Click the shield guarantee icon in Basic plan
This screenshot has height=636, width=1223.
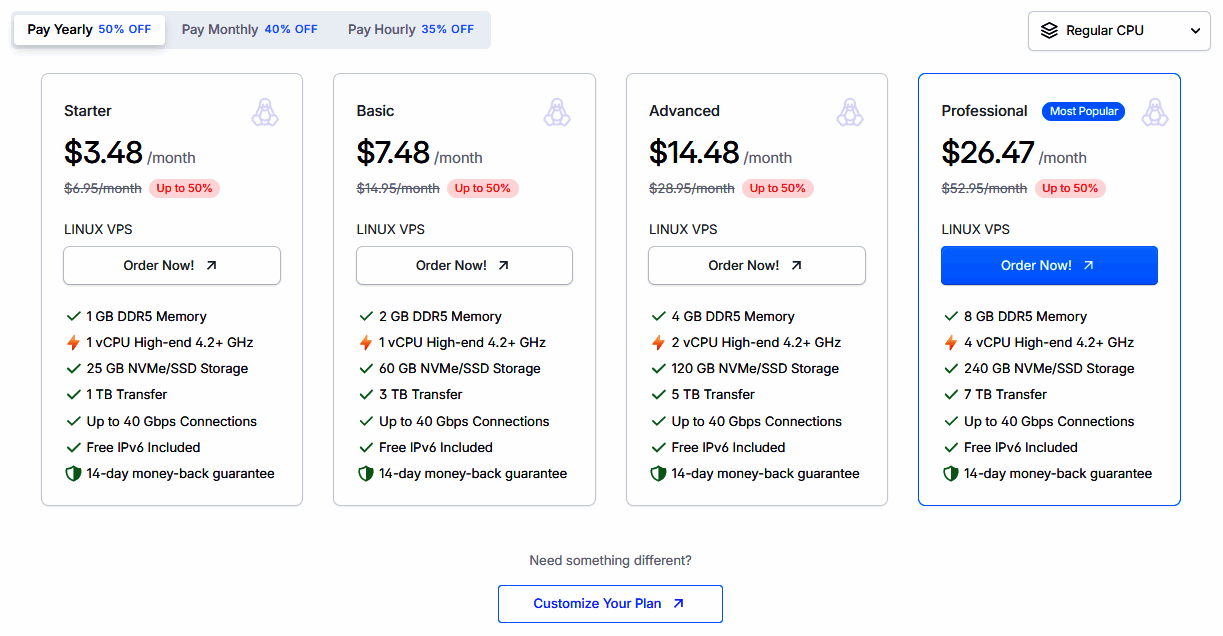tap(366, 474)
